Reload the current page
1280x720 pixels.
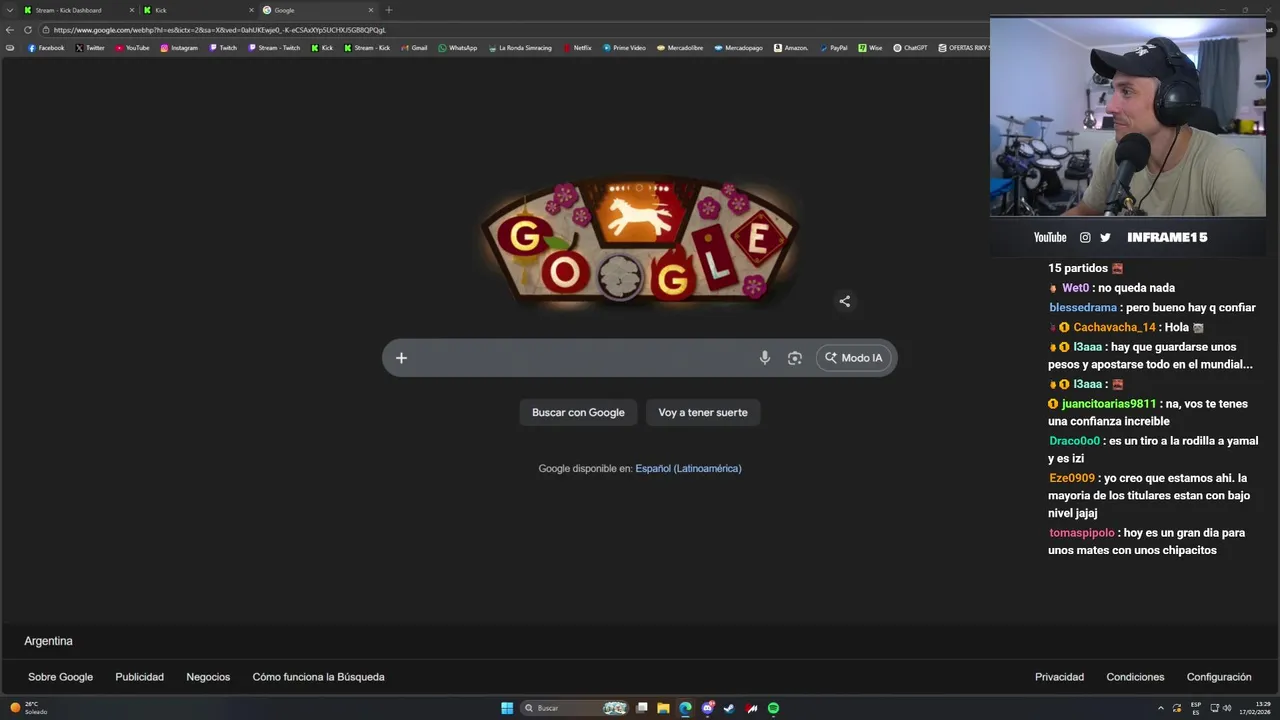28,30
